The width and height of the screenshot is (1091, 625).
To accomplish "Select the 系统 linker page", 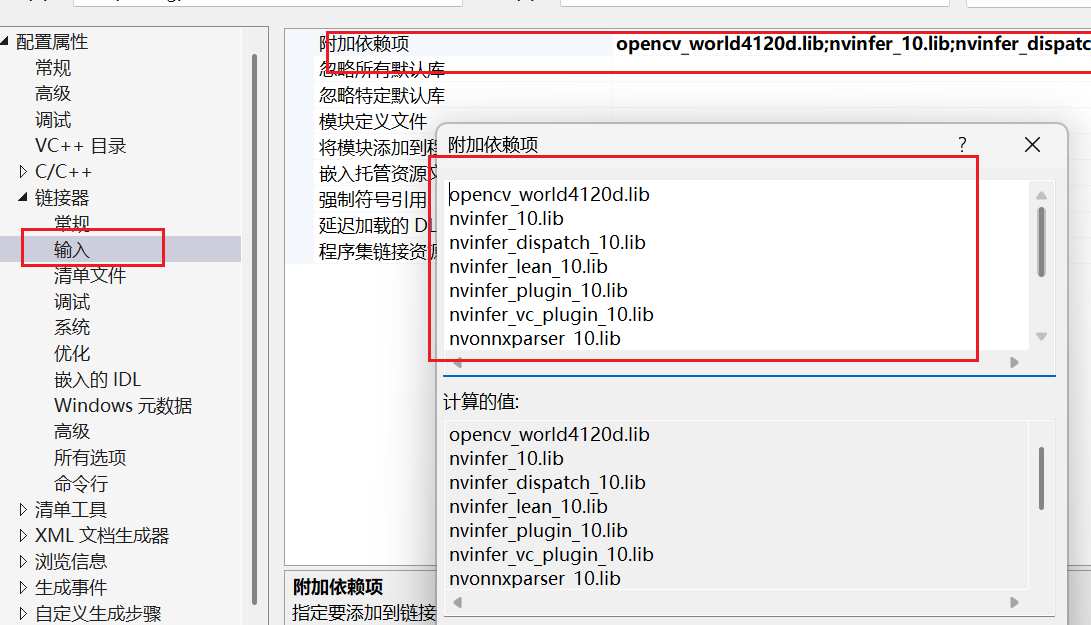I will pos(72,326).
